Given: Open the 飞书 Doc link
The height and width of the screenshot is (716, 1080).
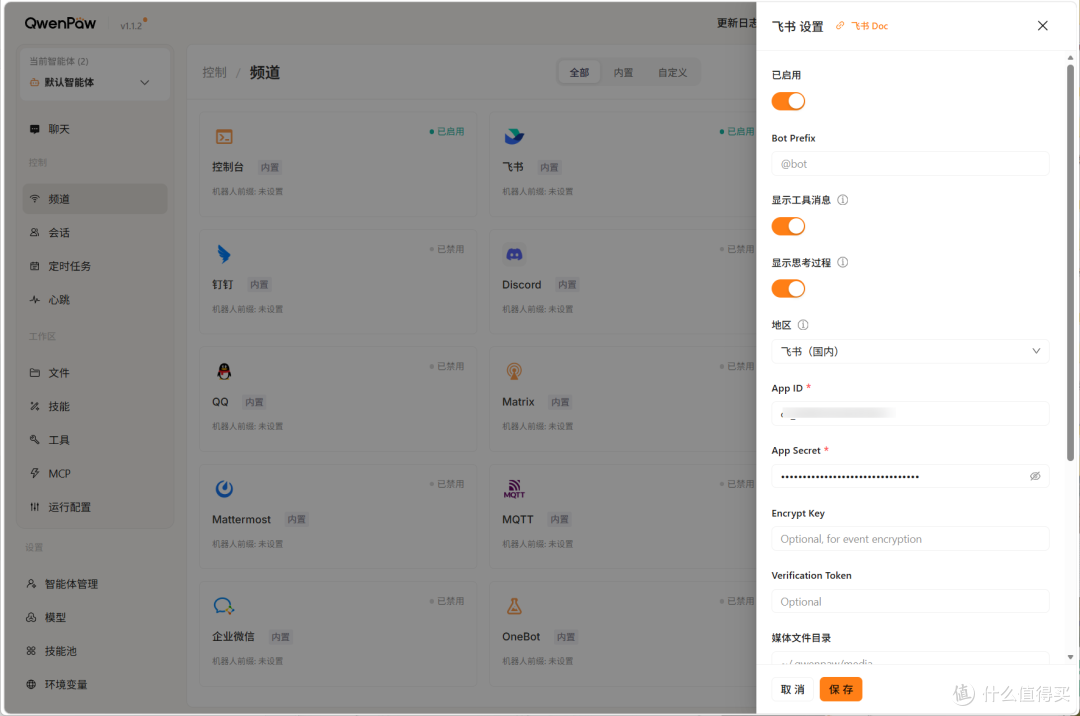Looking at the screenshot, I should click(862, 26).
